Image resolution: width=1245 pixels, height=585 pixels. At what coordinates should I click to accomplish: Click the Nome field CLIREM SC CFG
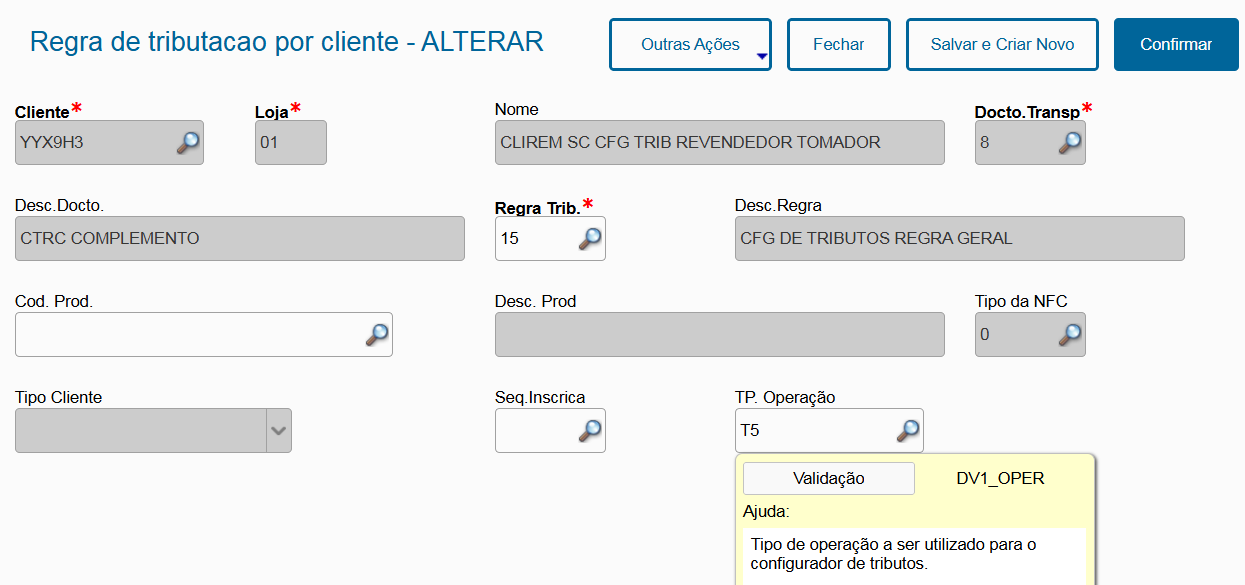point(720,143)
